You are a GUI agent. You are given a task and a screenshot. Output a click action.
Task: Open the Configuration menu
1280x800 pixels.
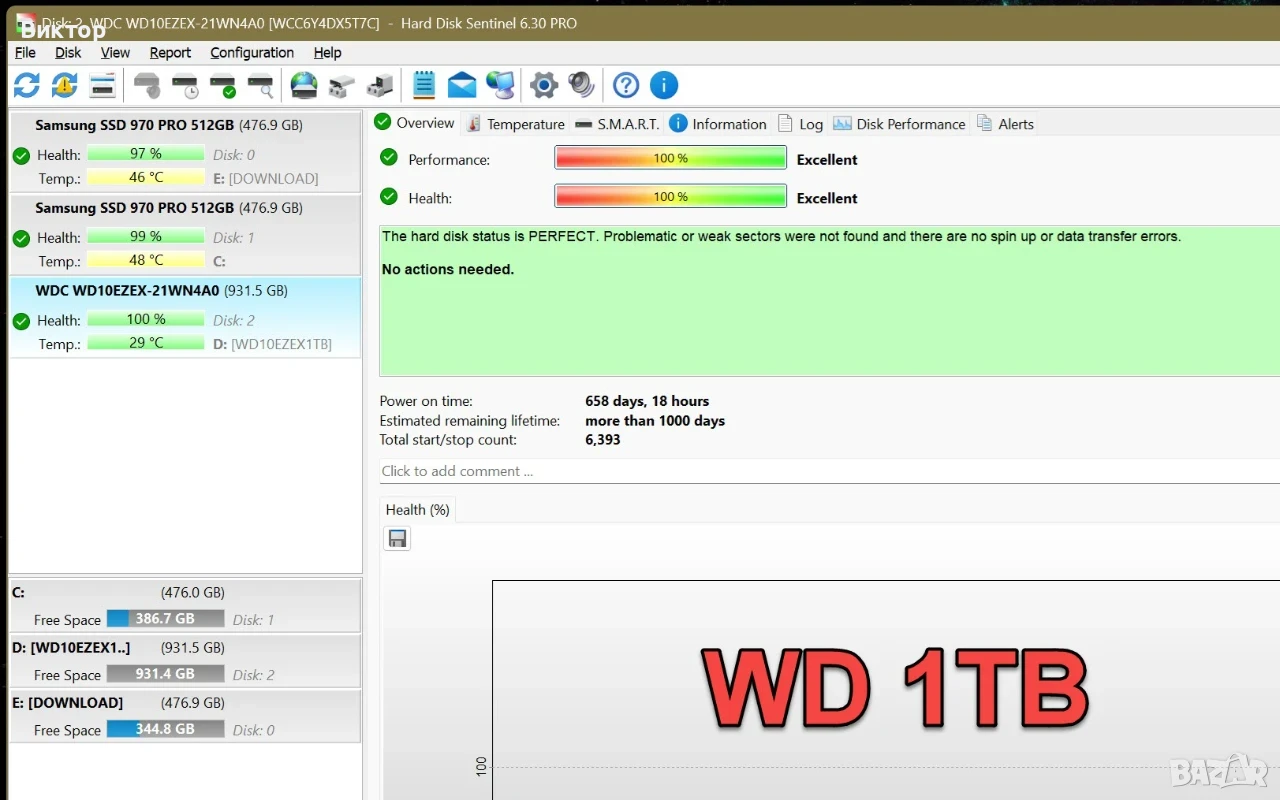252,52
